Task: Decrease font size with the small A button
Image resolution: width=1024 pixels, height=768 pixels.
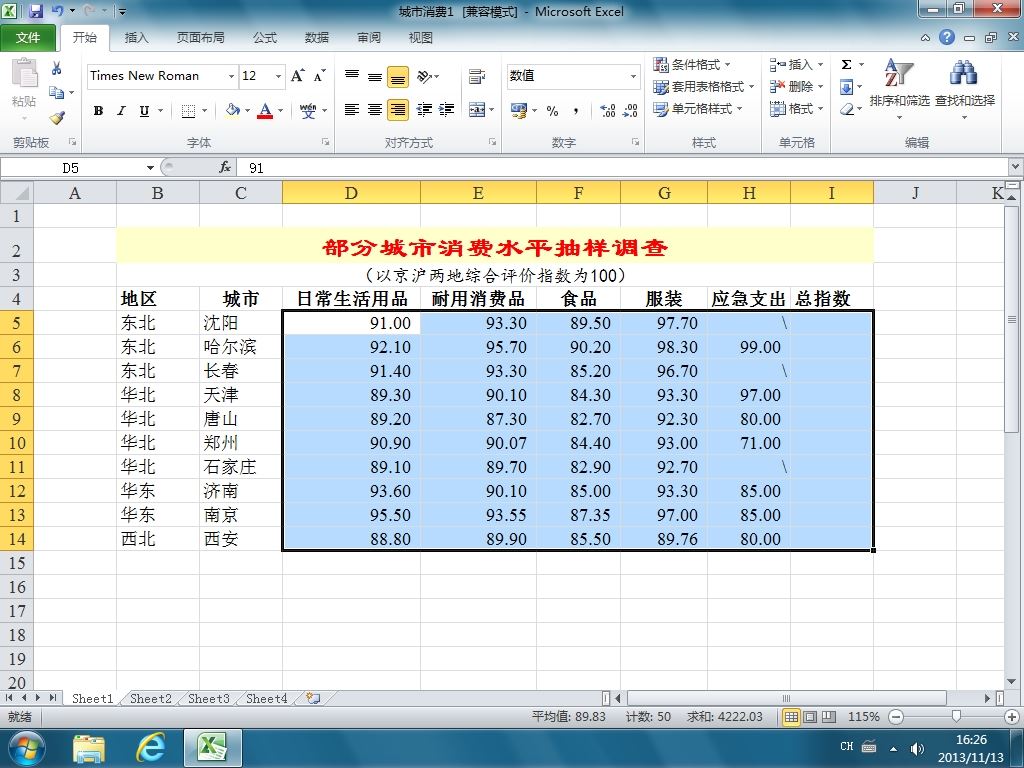Action: 319,76
